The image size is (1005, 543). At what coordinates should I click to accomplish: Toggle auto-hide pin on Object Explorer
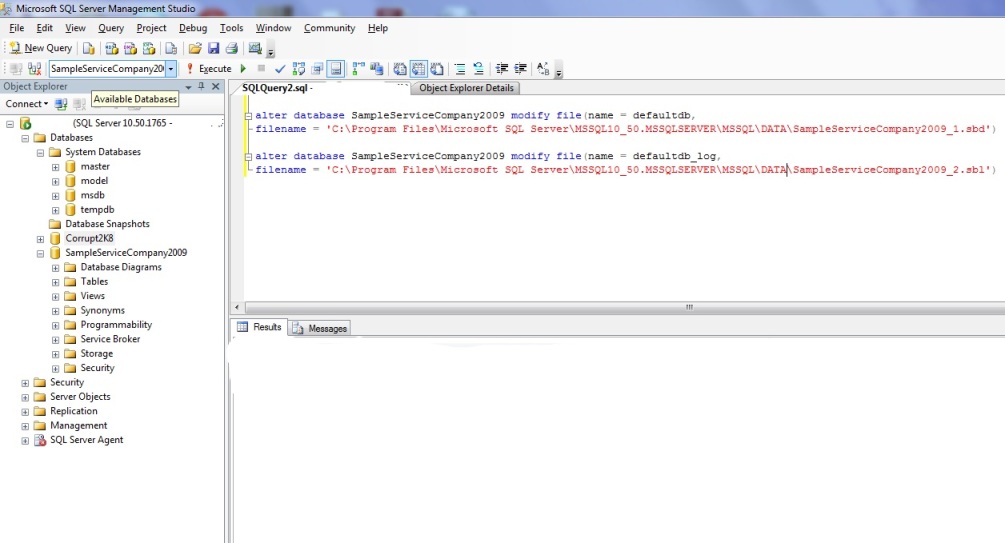[x=201, y=87]
